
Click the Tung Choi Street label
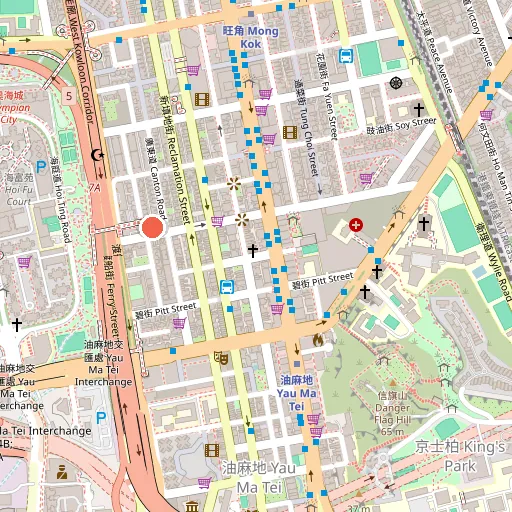[305, 128]
